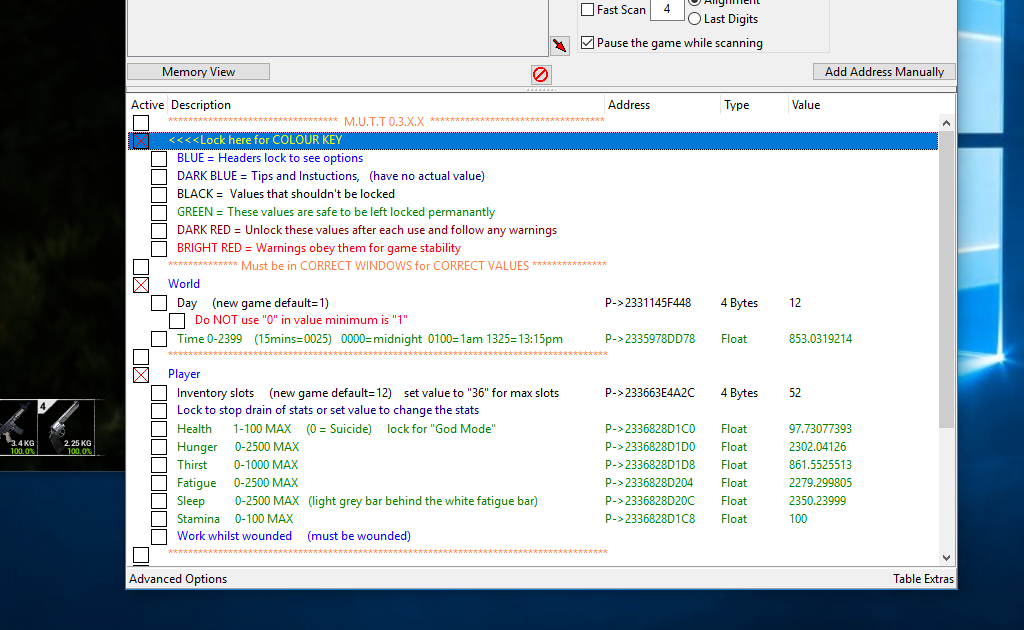Expand Work whilst wounded options via checkbox
Screen dimensions: 1024x630
coord(159,537)
